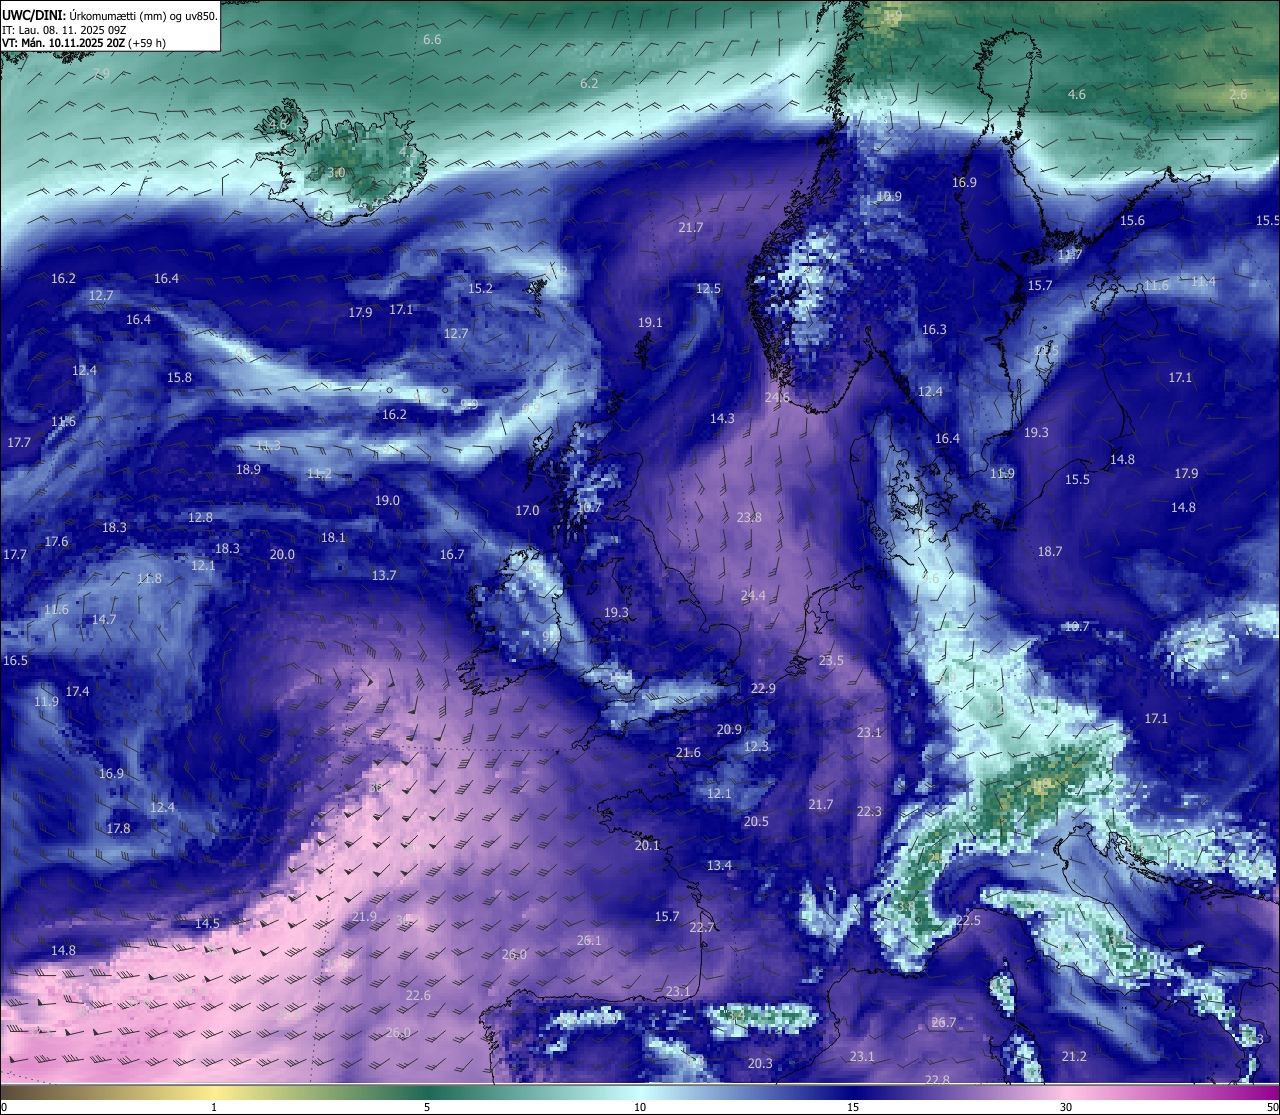Click the map value 18.9
The width and height of the screenshot is (1280, 1115).
pyautogui.click(x=248, y=470)
